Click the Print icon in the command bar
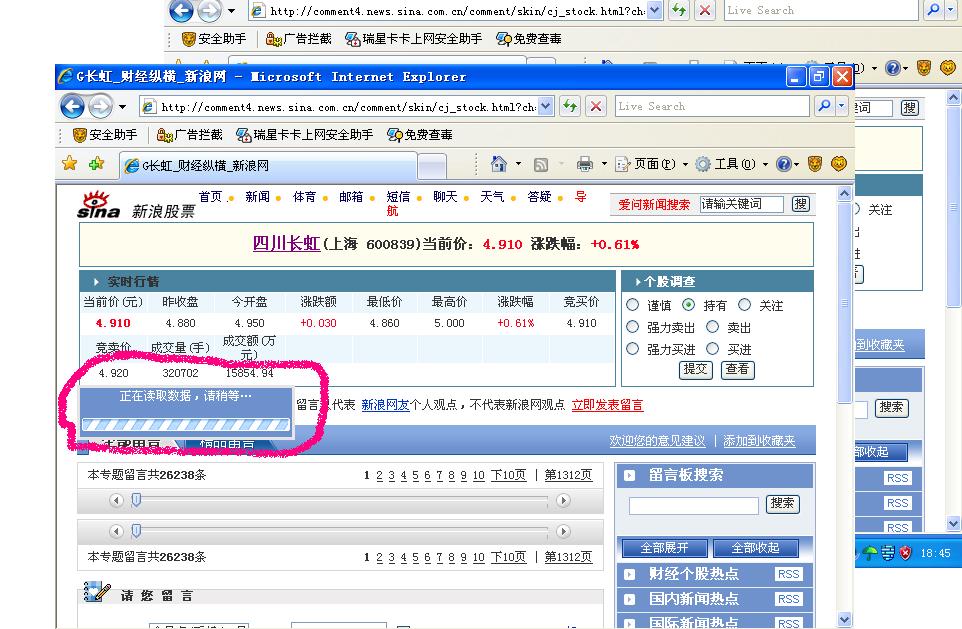Viewport: 962px width, 629px height. click(585, 164)
